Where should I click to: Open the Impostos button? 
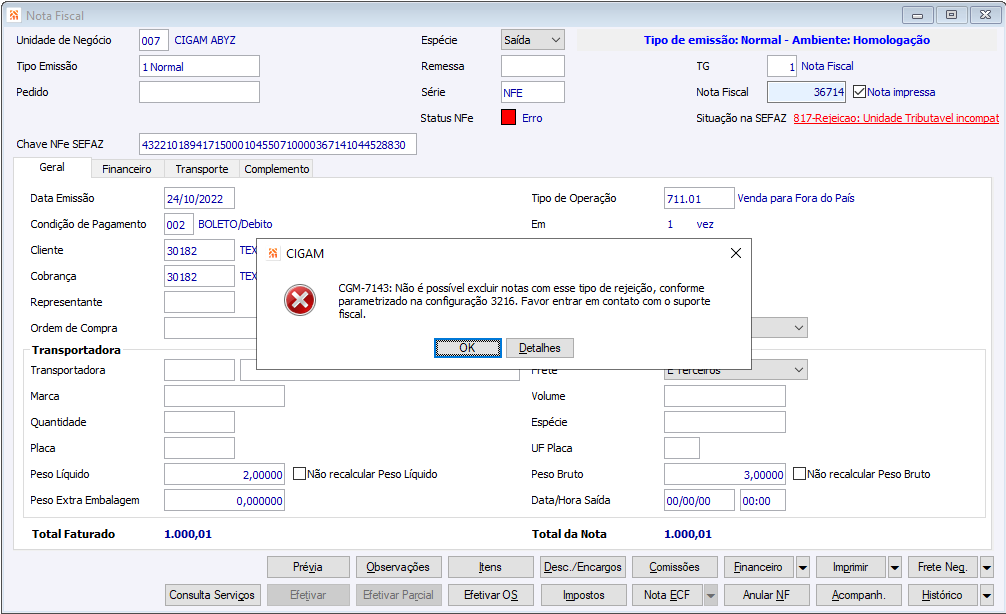(583, 595)
